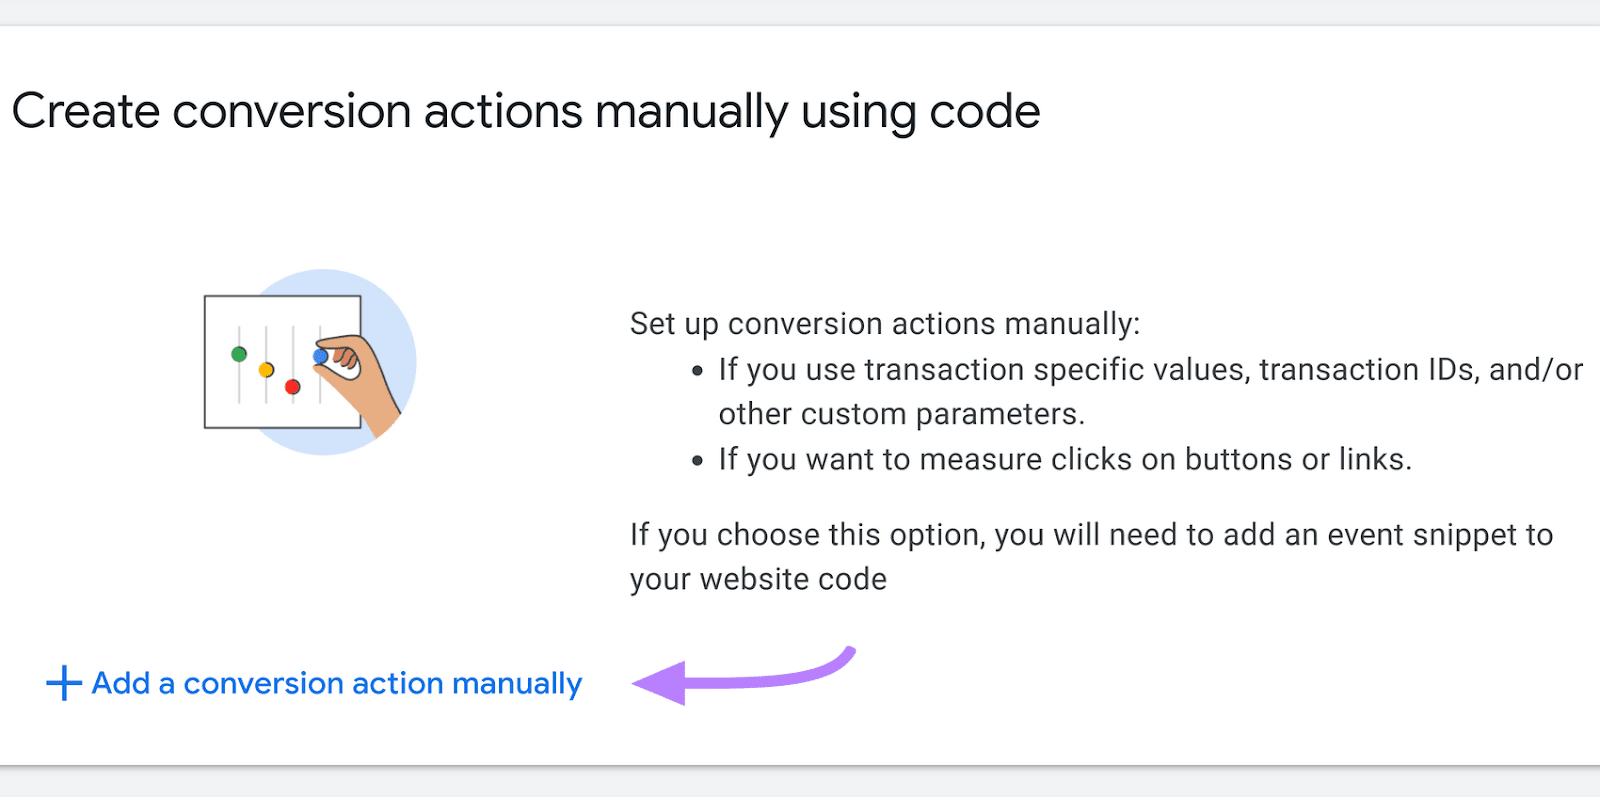Click the first bullet point marker
Viewport: 1600px width, 797px height.
click(698, 370)
